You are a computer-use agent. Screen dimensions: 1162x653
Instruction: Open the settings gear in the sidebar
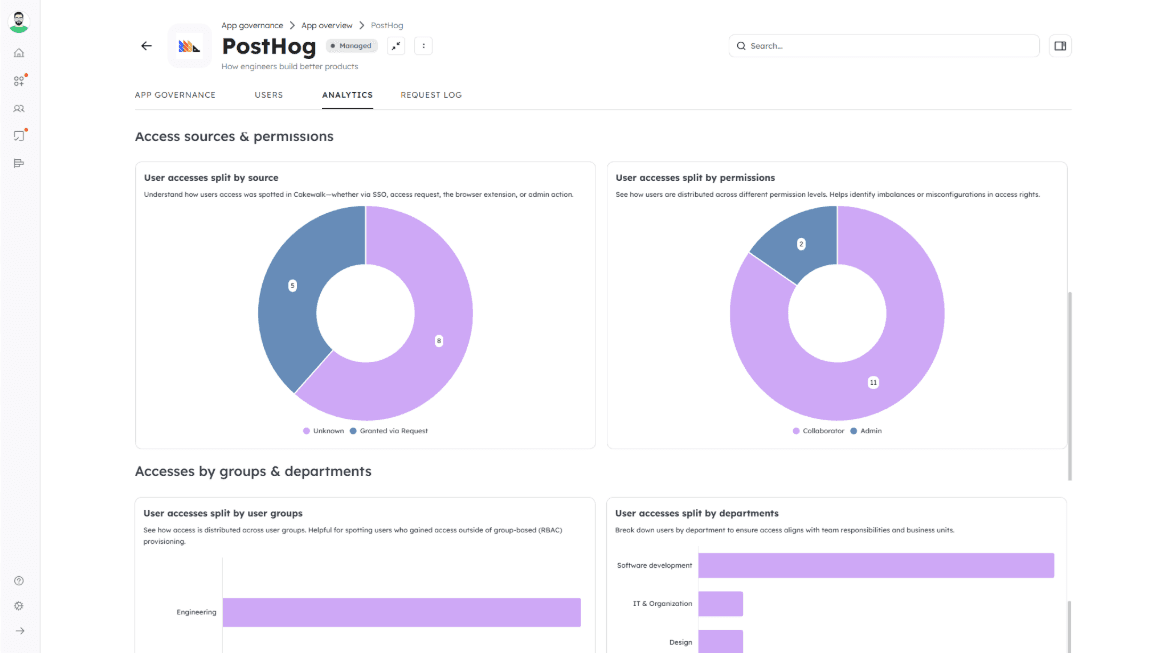[x=19, y=606]
